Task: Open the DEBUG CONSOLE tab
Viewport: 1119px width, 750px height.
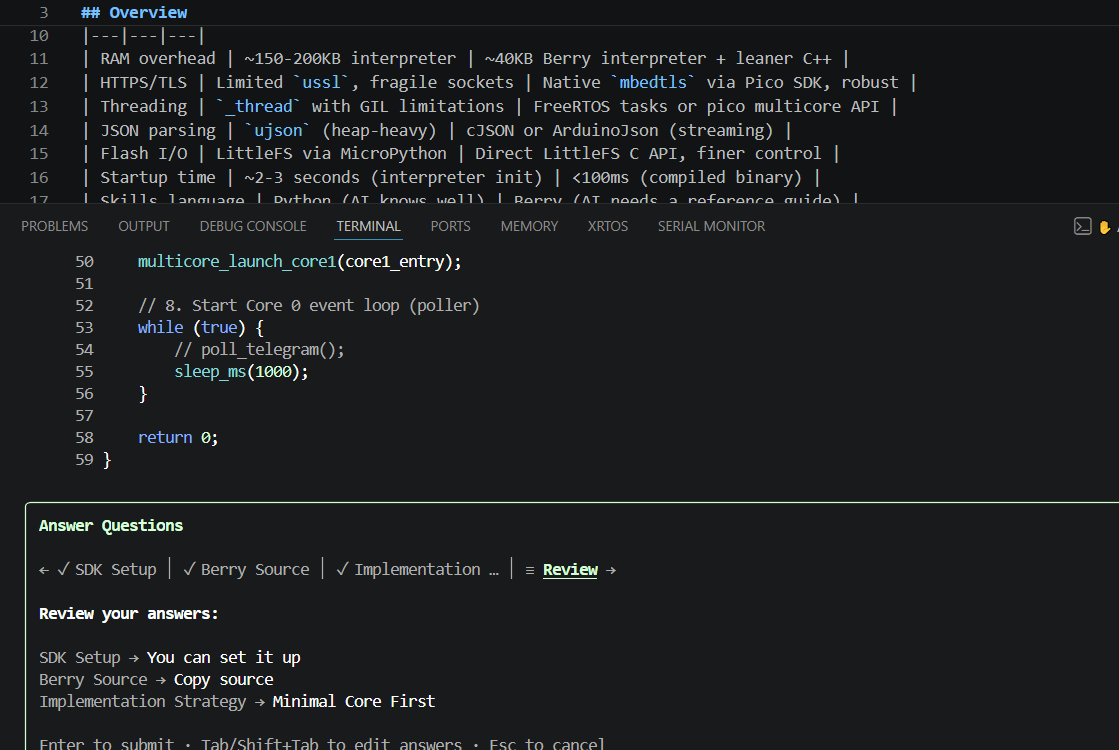Action: click(x=253, y=226)
